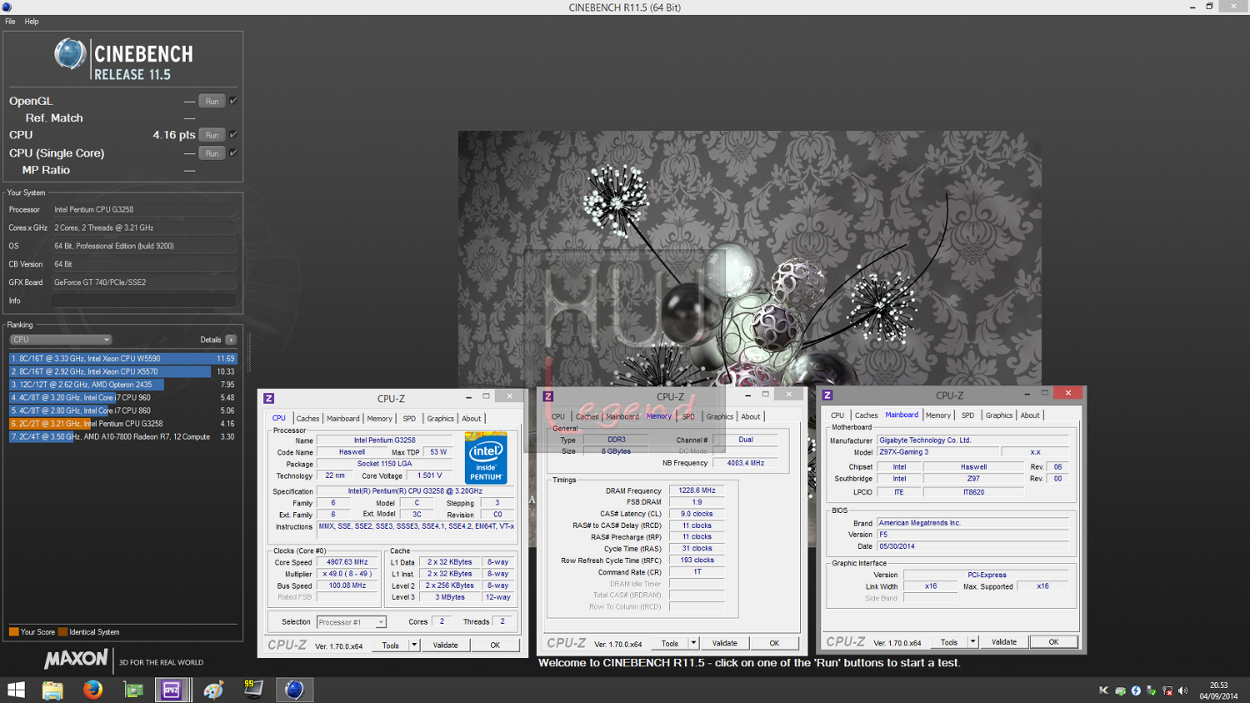Open Memory tab in left CPU-Z window
1250x703 pixels.
click(x=380, y=419)
